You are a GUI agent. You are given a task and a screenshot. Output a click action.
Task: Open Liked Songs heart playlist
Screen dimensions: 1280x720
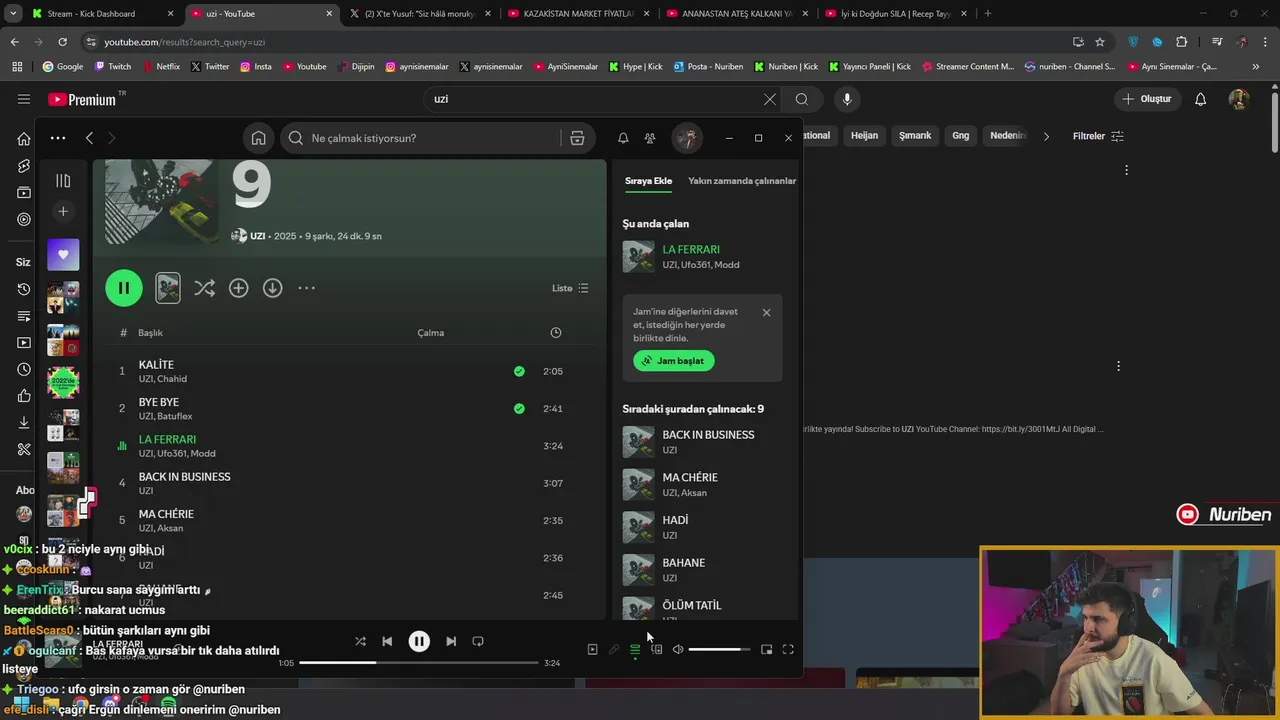point(63,254)
